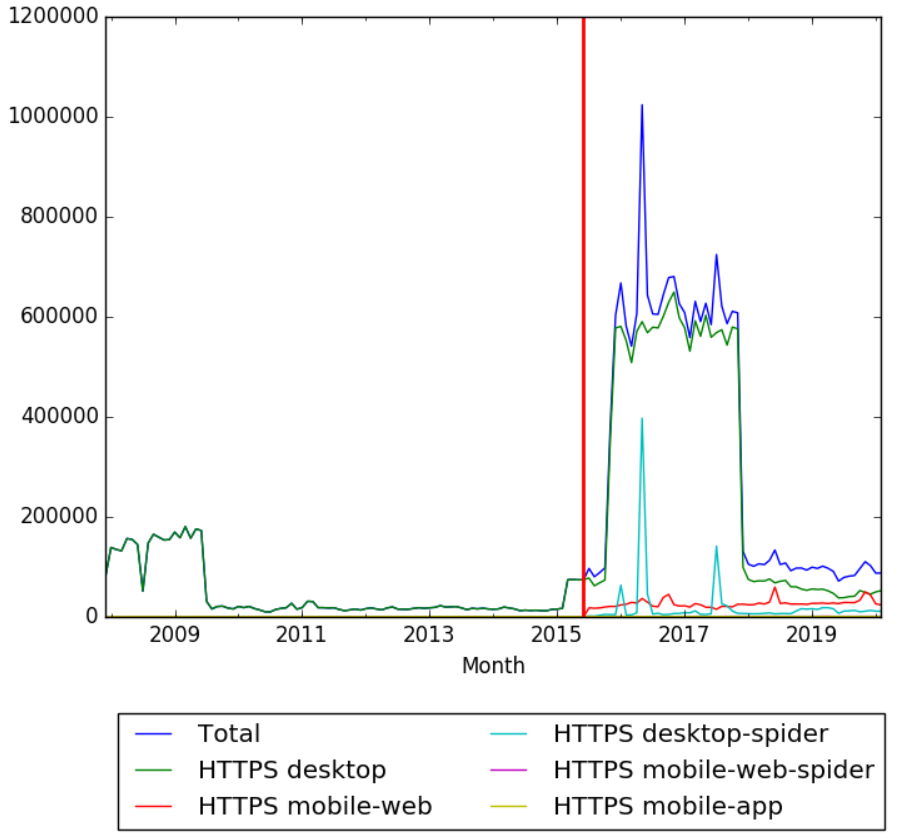The width and height of the screenshot is (901, 840).
Task: Click the Month x-axis title
Action: [493, 666]
